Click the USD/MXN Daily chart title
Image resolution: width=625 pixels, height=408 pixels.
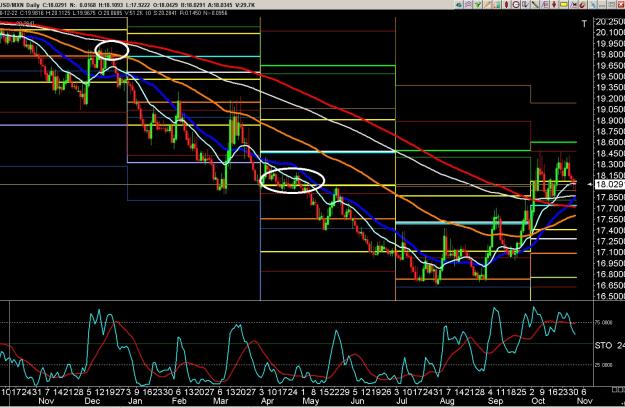pos(20,6)
